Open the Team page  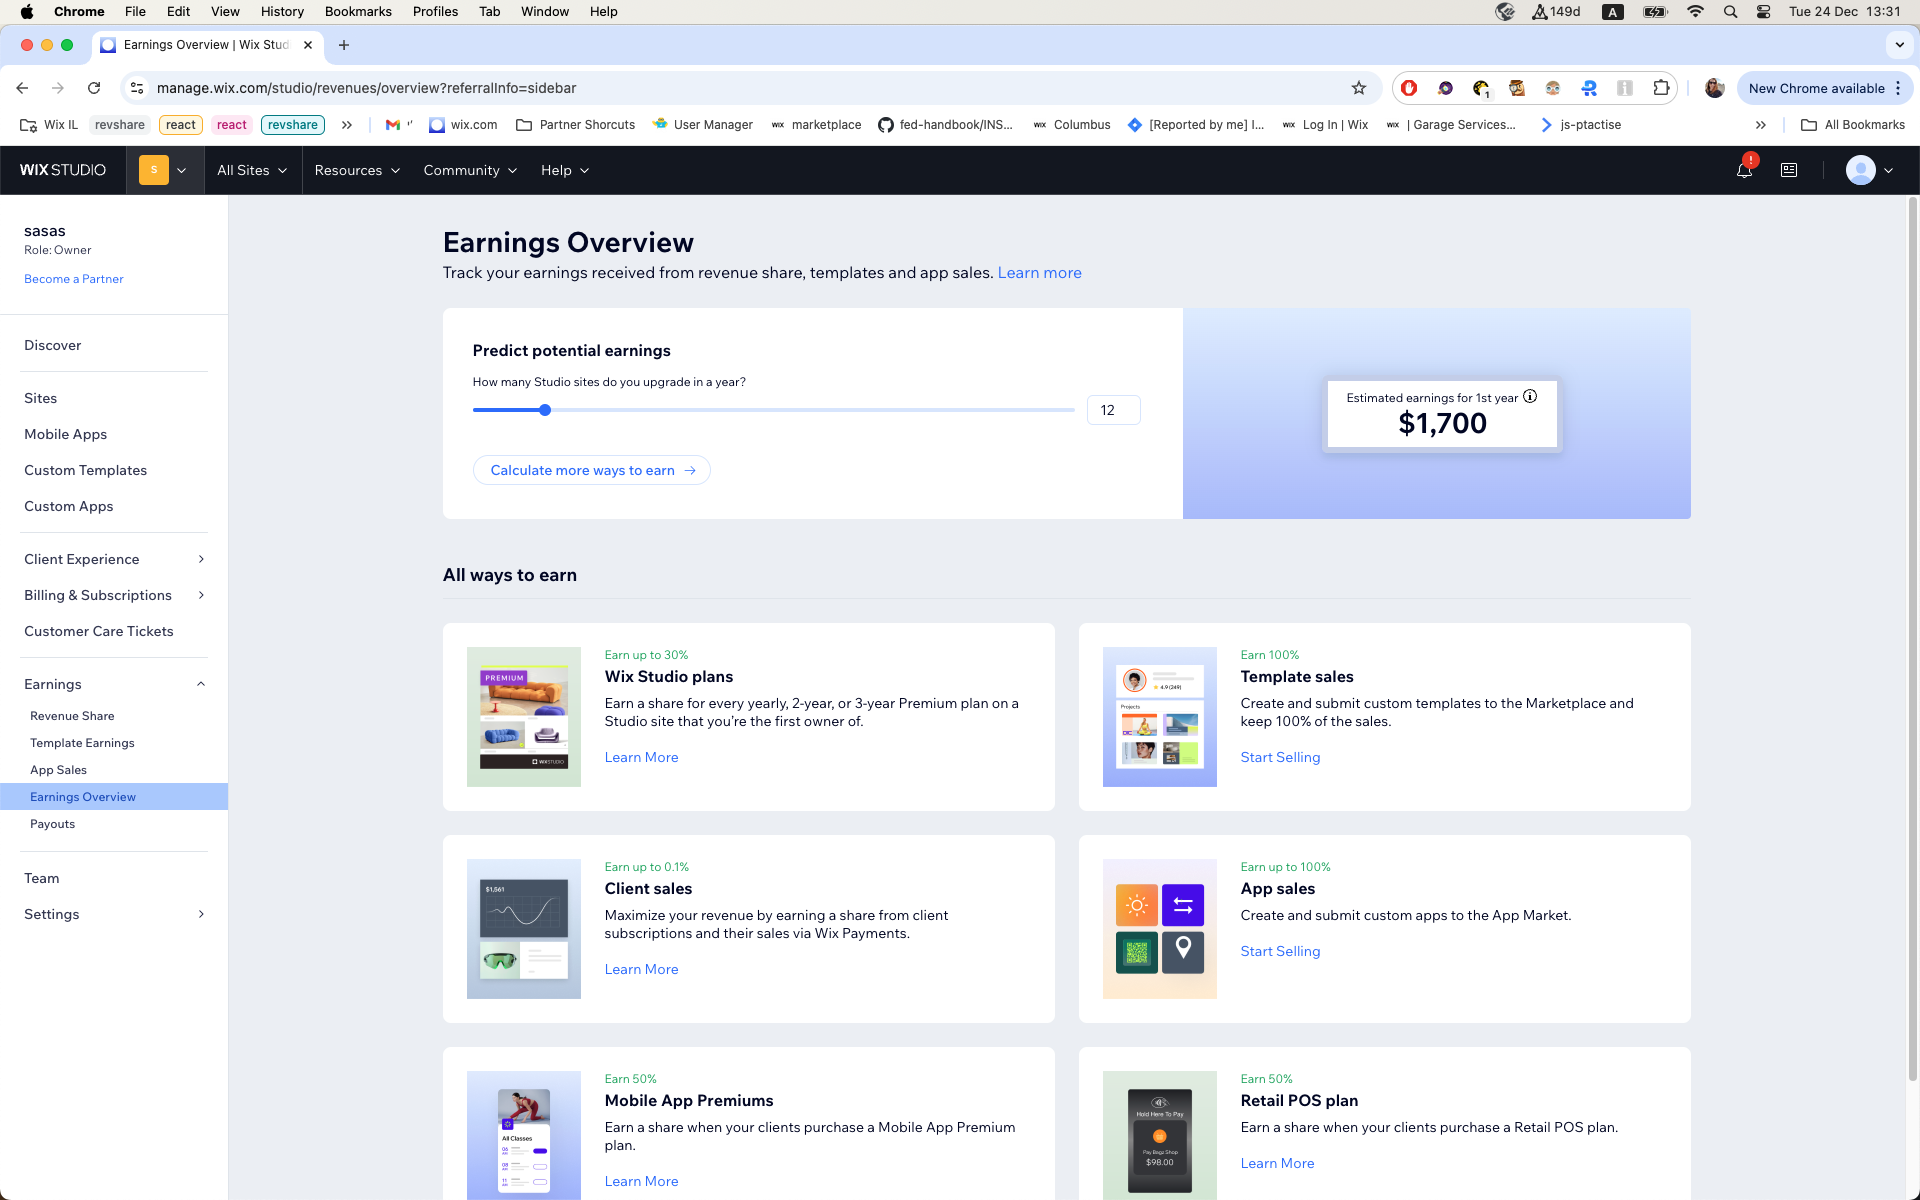click(41, 878)
